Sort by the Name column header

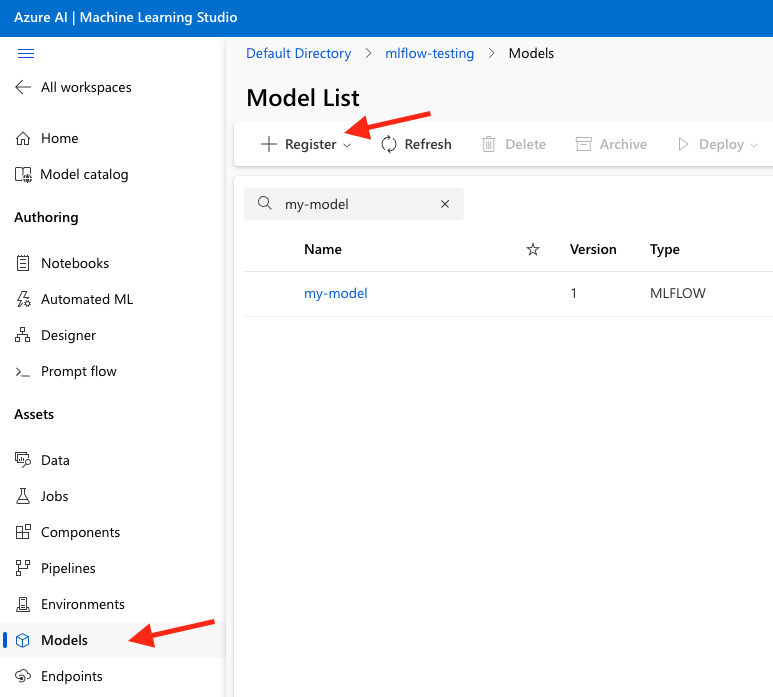pyautogui.click(x=323, y=249)
